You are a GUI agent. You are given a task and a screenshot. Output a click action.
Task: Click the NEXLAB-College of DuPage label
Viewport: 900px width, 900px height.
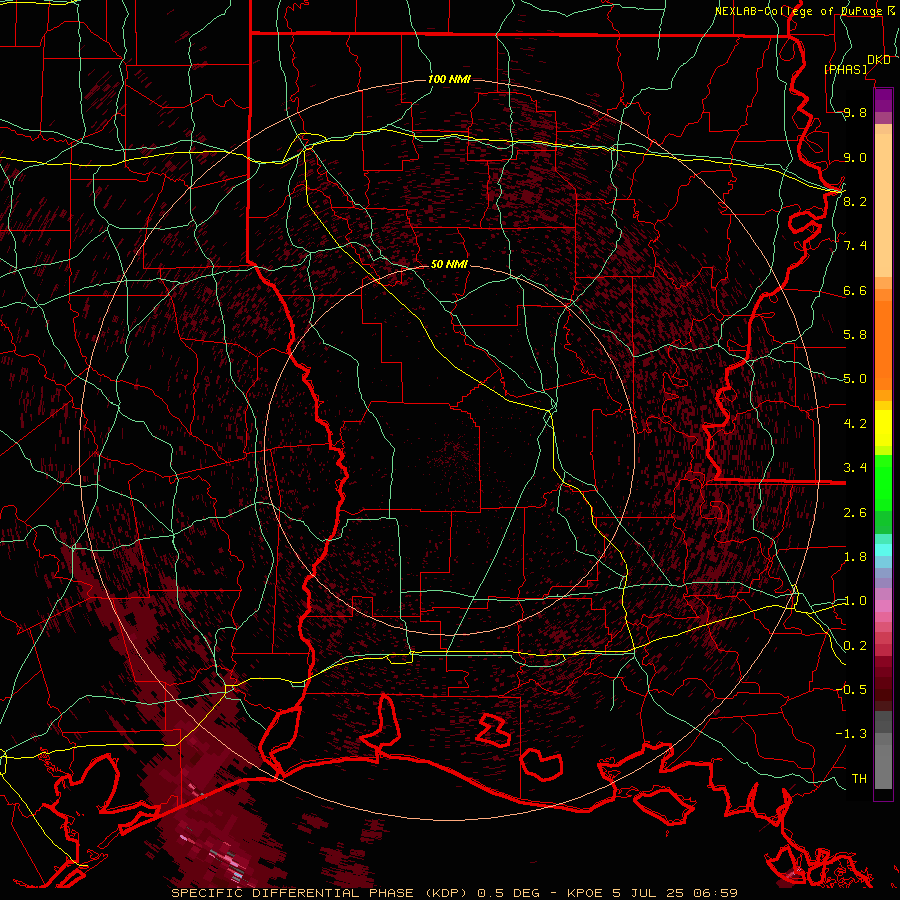[798, 11]
